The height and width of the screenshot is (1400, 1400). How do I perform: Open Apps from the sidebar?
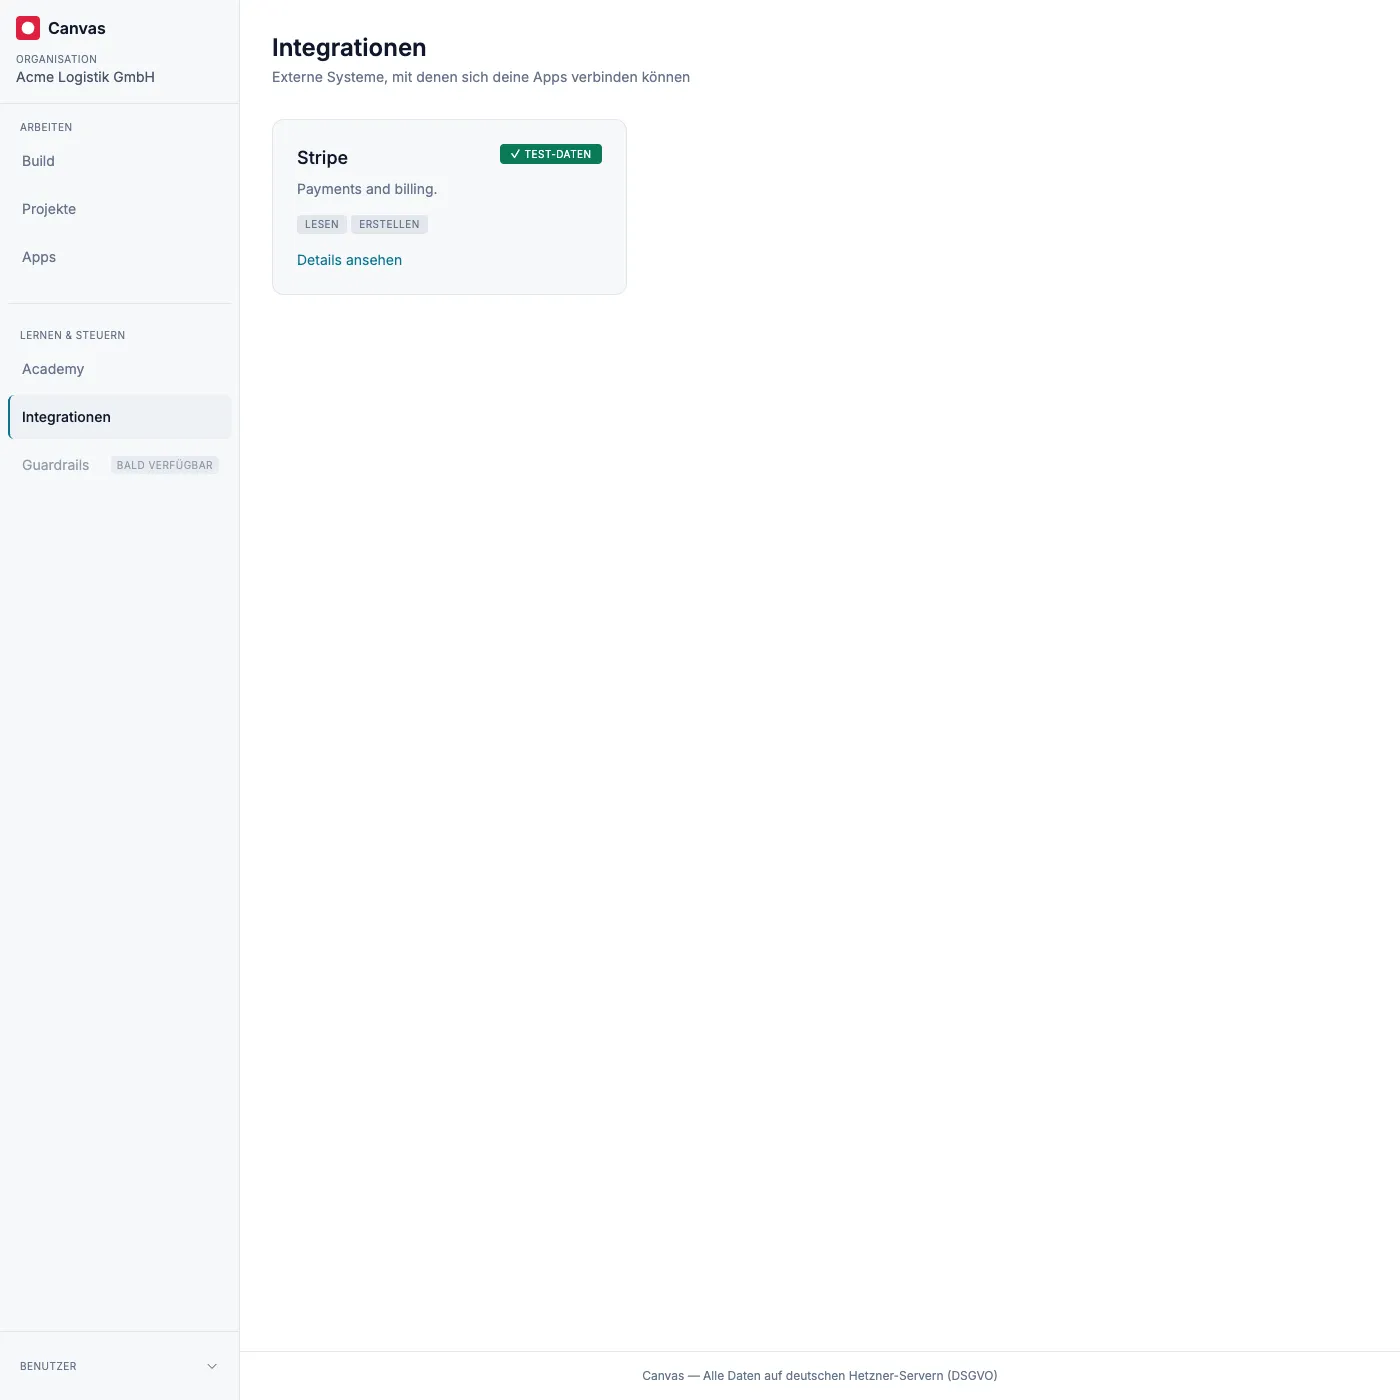[x=120, y=257]
